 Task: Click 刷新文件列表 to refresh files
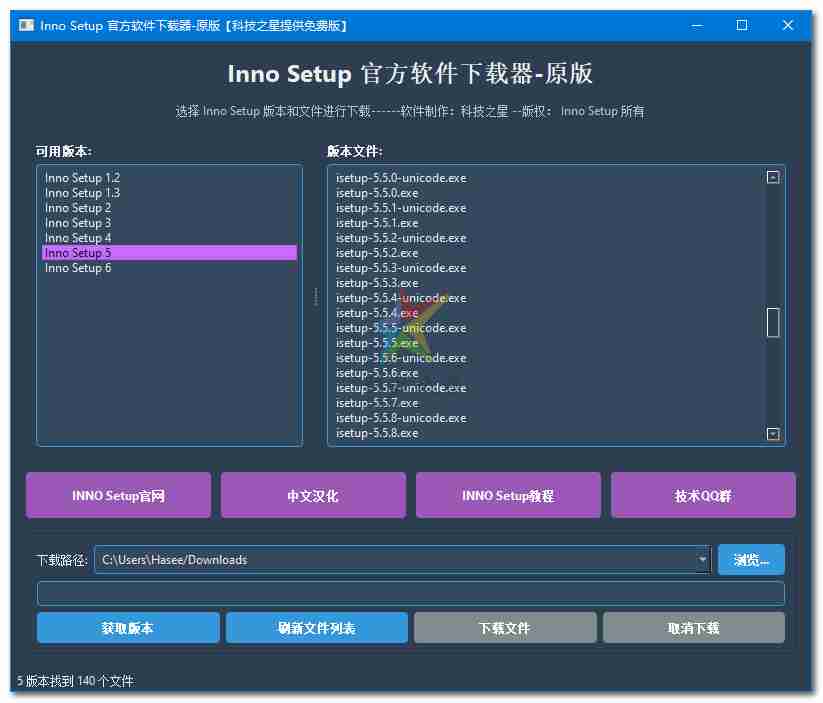click(316, 628)
